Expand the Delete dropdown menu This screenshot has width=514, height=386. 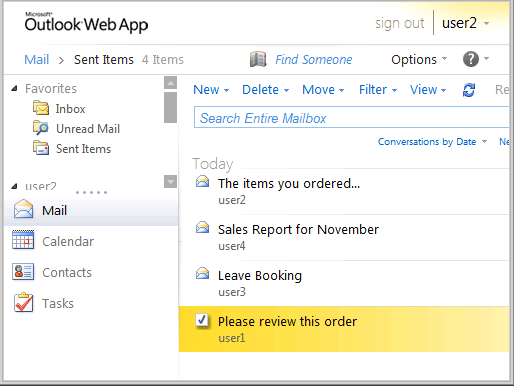click(265, 90)
